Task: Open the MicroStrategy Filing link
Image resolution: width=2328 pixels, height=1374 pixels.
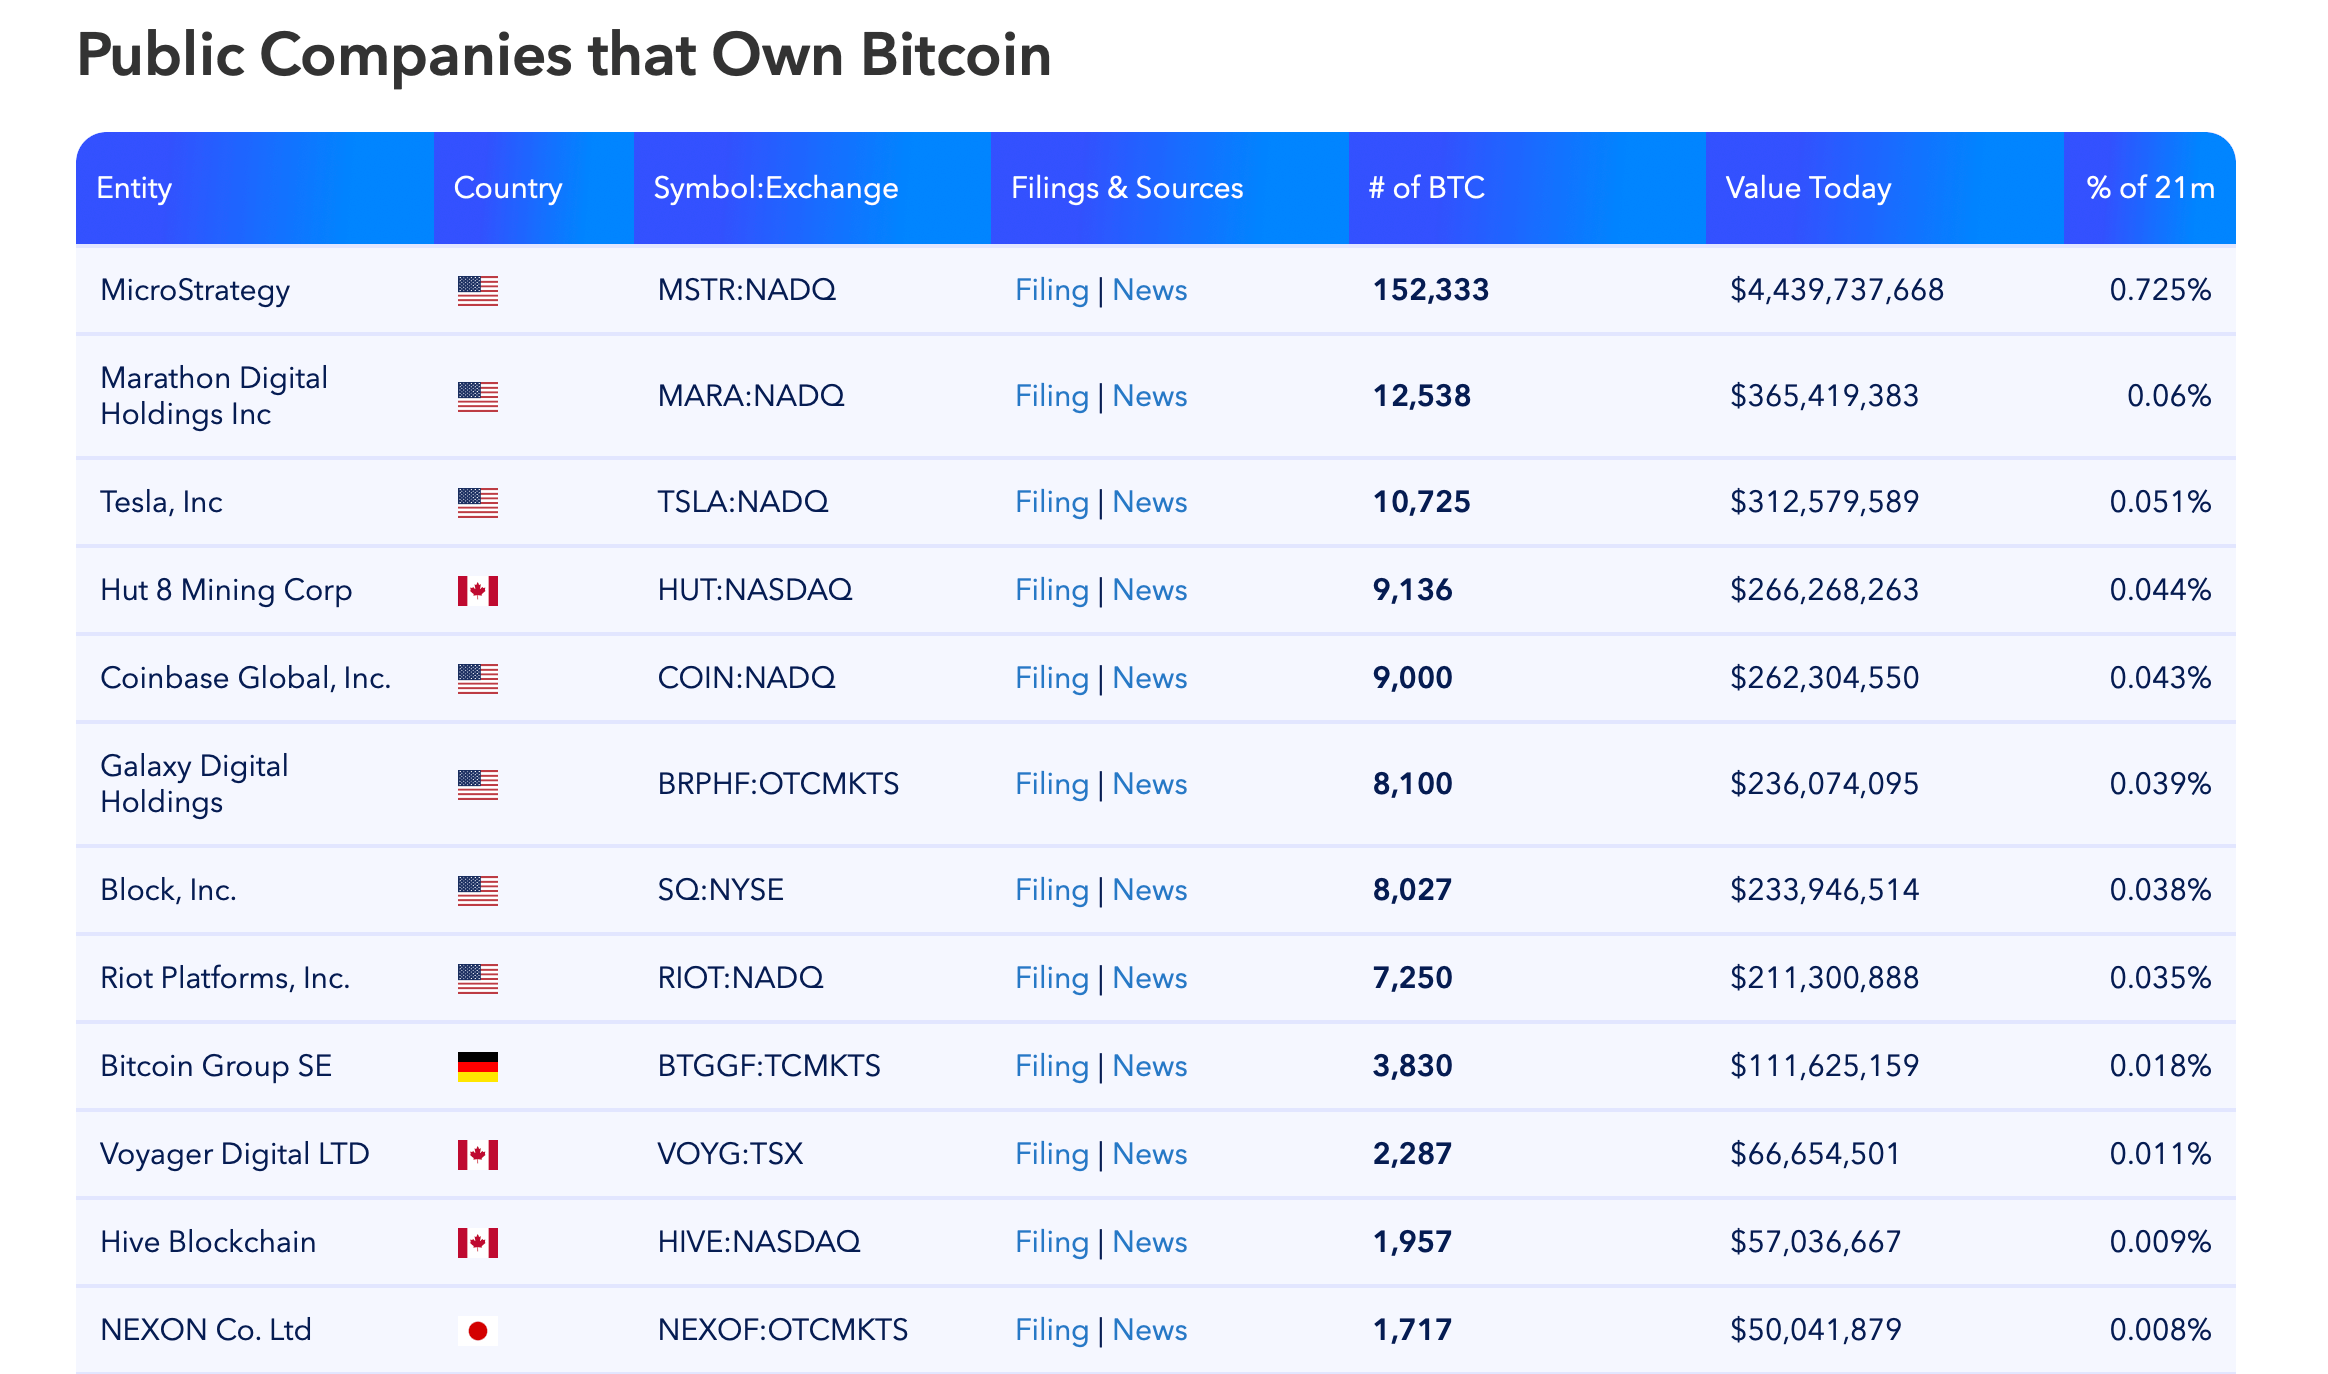Action: tap(1051, 290)
